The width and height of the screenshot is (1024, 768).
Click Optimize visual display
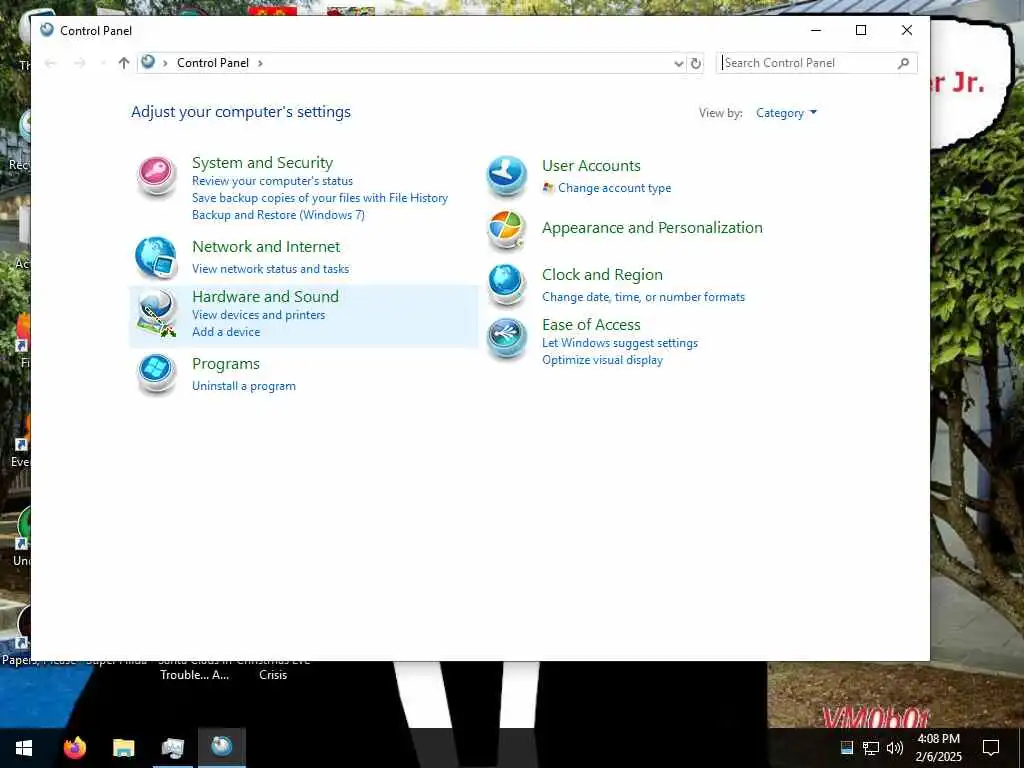click(602, 360)
